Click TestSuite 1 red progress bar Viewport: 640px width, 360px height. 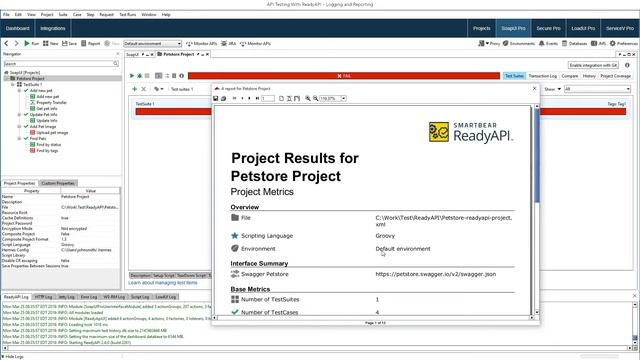click(x=173, y=112)
